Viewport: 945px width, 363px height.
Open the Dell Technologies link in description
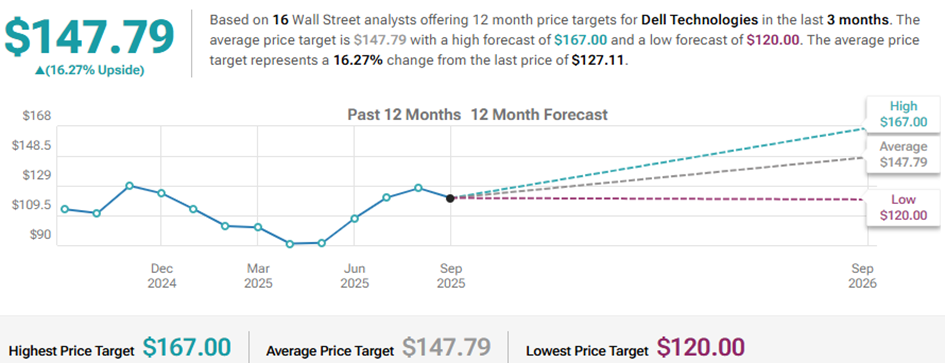(699, 20)
